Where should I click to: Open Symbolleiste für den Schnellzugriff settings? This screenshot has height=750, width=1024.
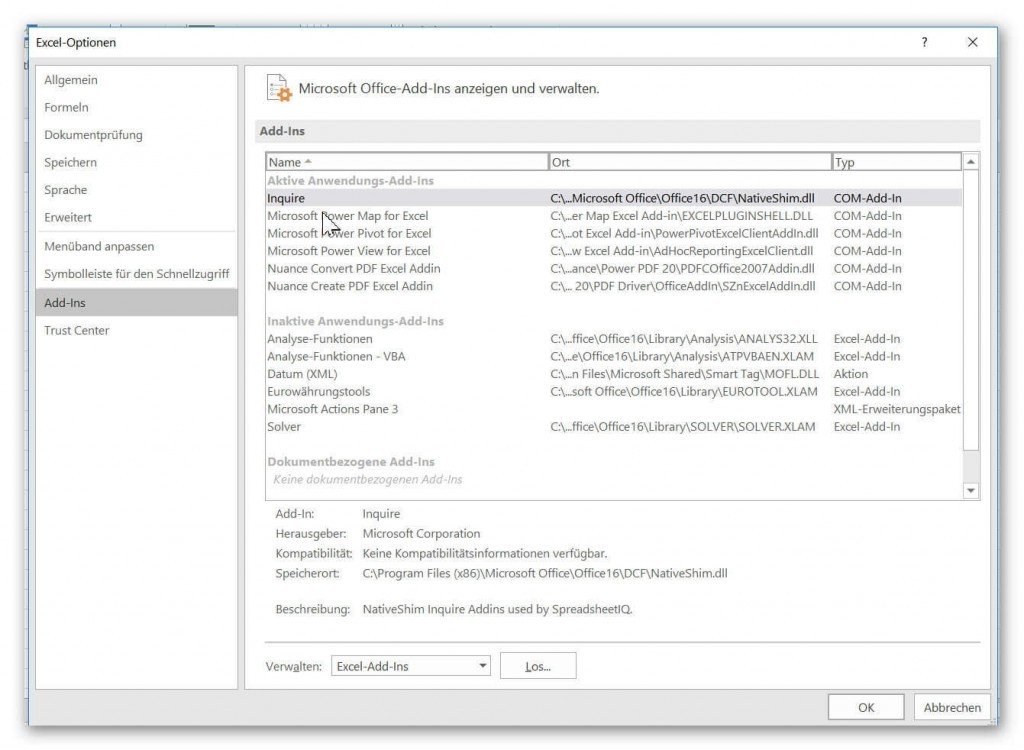[136, 274]
